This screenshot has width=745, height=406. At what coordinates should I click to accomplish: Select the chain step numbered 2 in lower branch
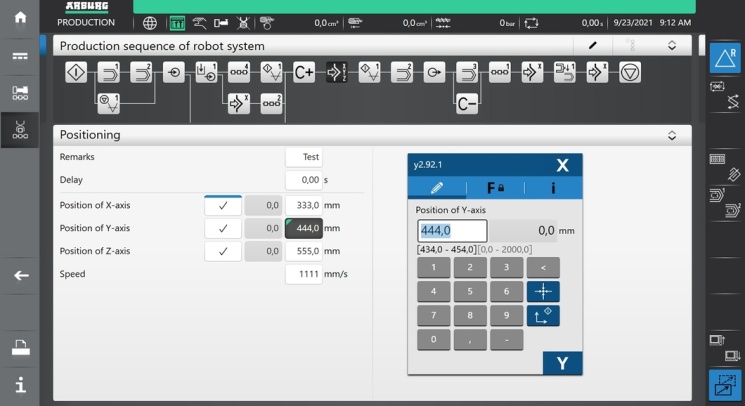(x=271, y=104)
